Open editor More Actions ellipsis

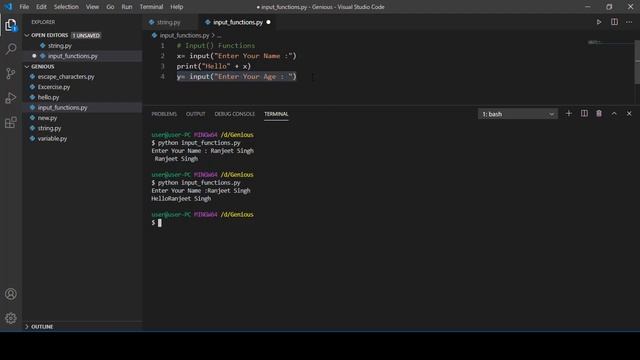[629, 22]
